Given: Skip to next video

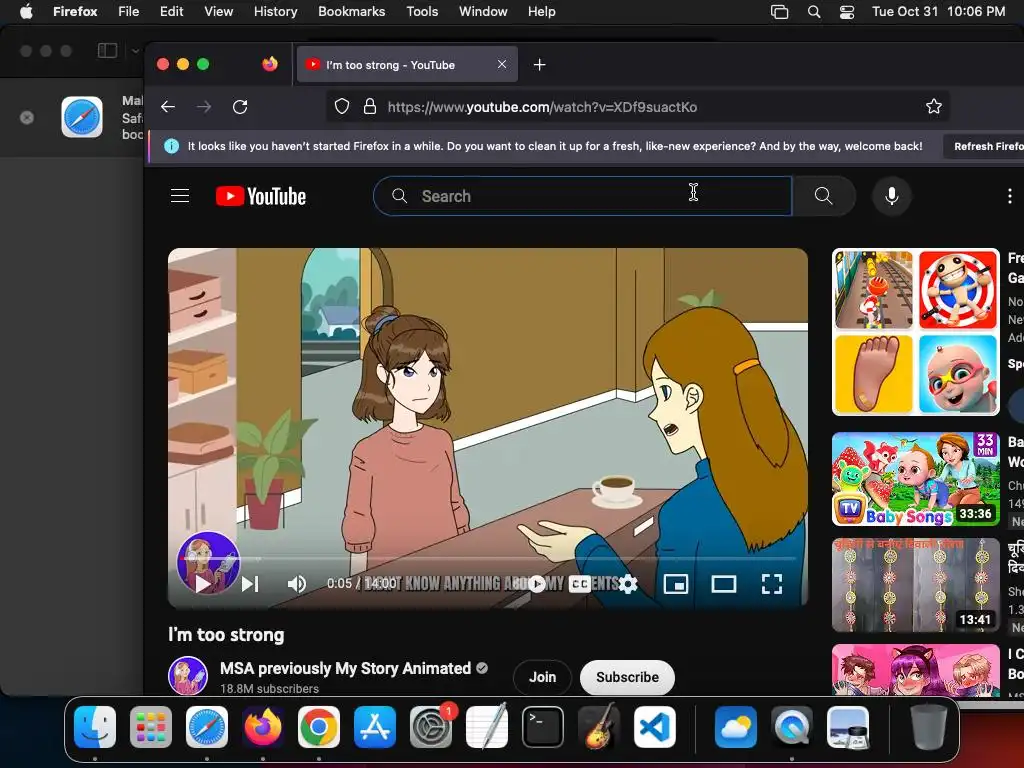Looking at the screenshot, I should [250, 583].
